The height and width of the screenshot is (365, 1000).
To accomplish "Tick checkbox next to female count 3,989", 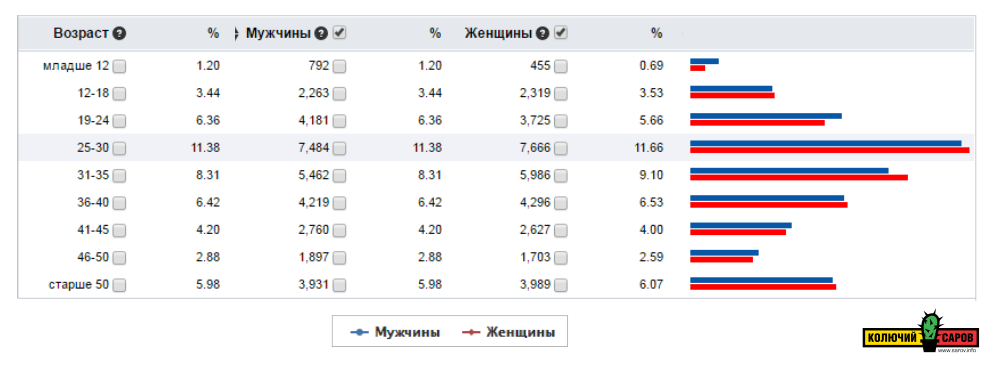I will tap(561, 286).
